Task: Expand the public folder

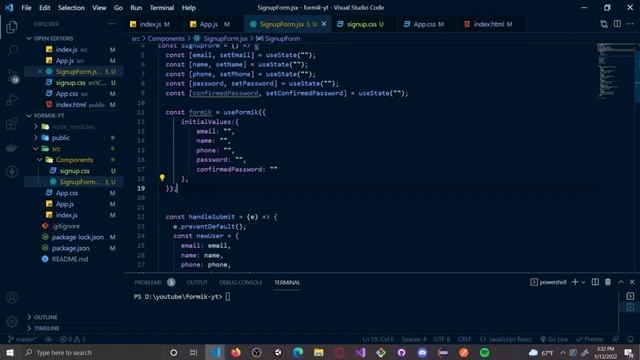Action: click(36, 138)
